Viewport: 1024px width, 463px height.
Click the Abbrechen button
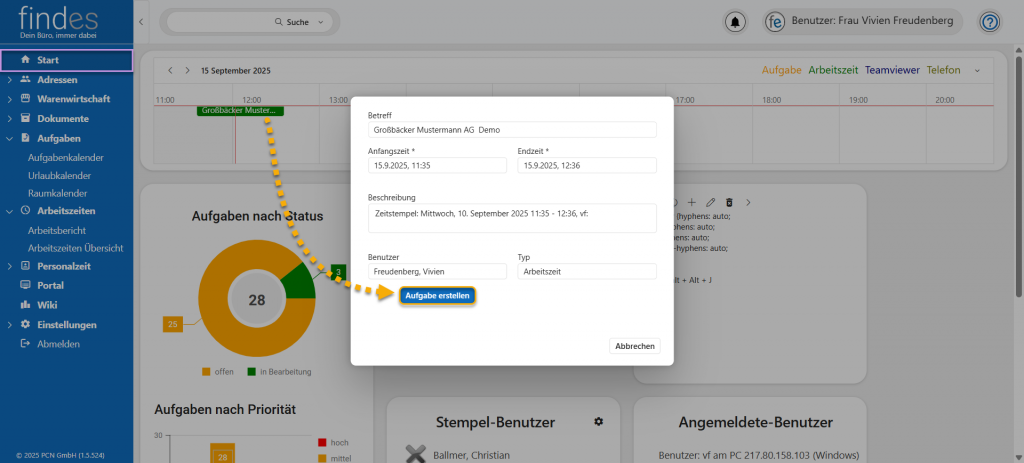635,346
